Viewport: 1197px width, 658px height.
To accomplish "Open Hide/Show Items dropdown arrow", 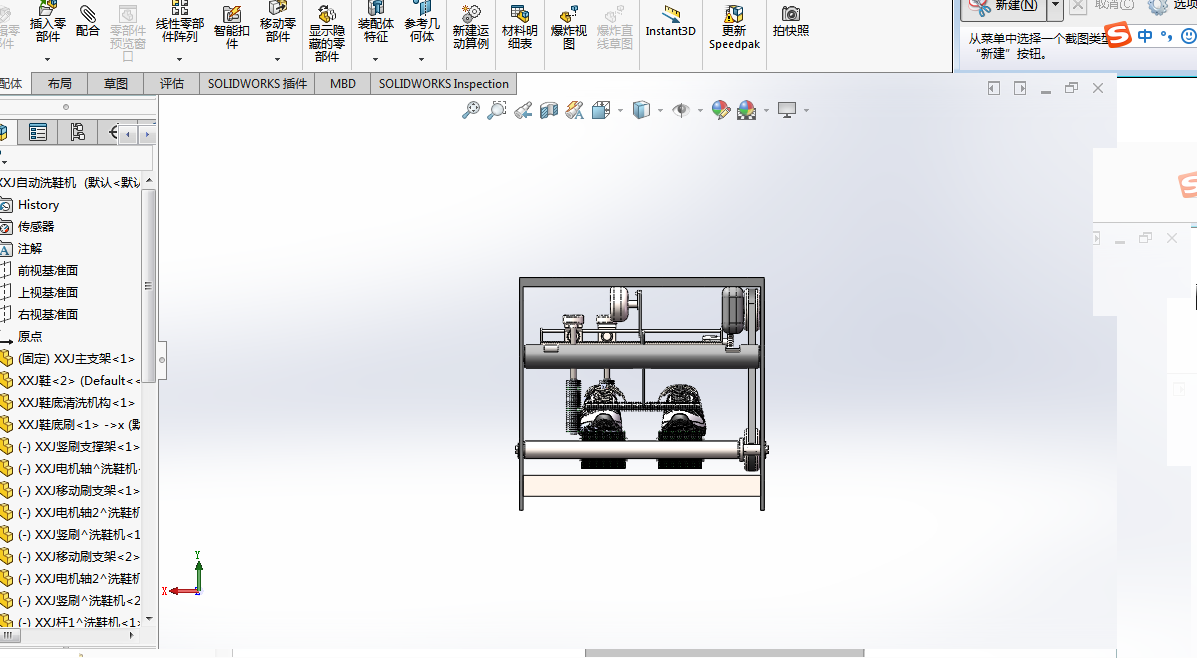I will (700, 111).
